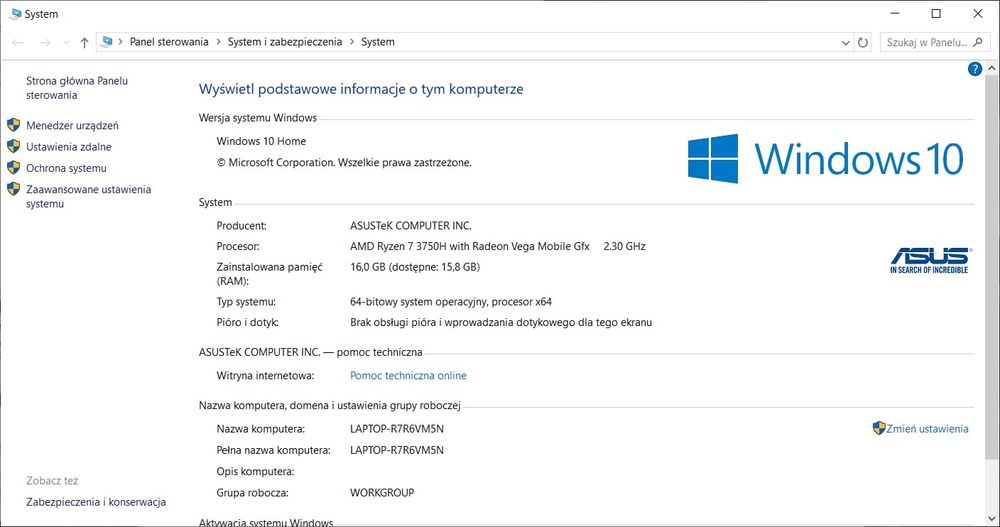This screenshot has width=1000, height=527.
Task: Click the Nazwa komputera value LAPTOP-R7R6VM5N
Action: pyautogui.click(x=397, y=429)
